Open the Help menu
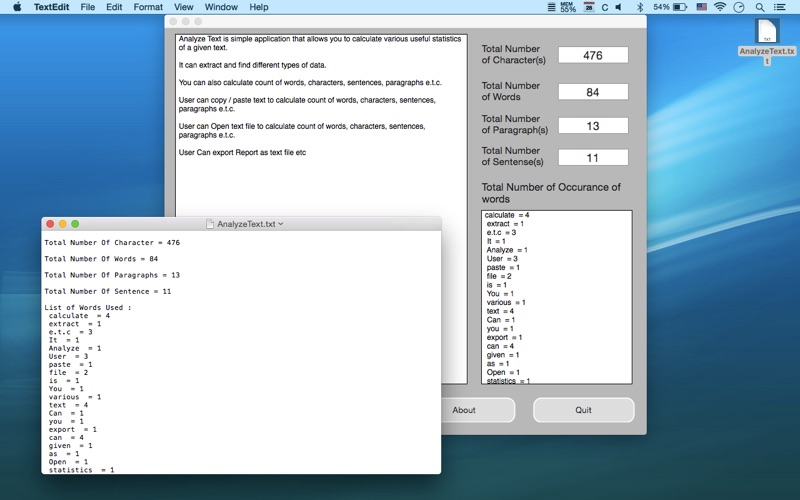The width and height of the screenshot is (800, 500). [x=259, y=7]
